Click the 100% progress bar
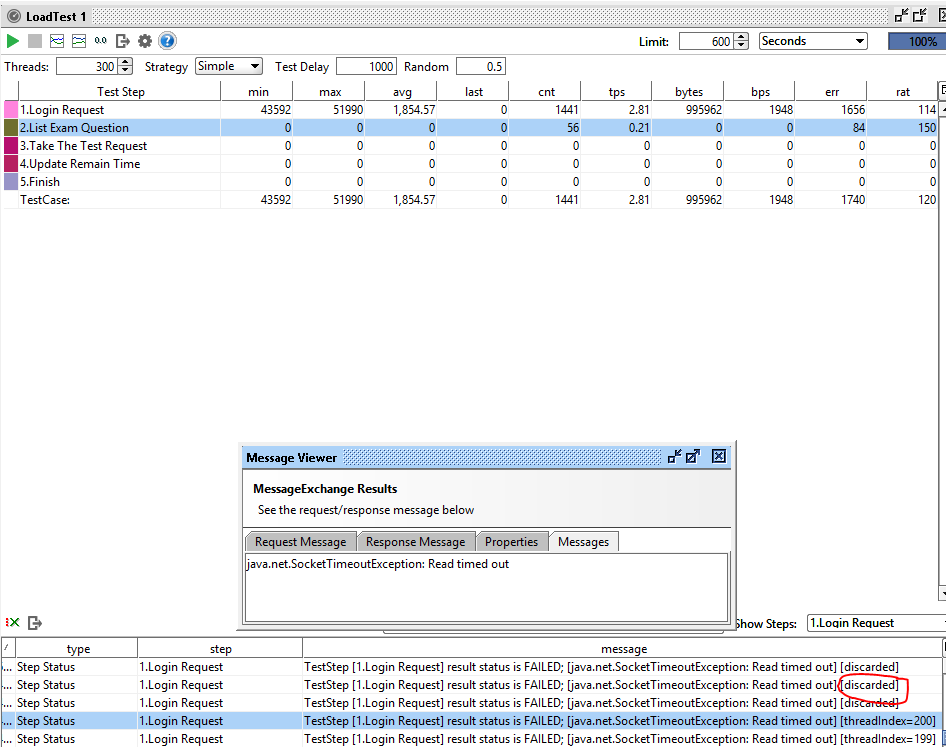 (x=914, y=41)
